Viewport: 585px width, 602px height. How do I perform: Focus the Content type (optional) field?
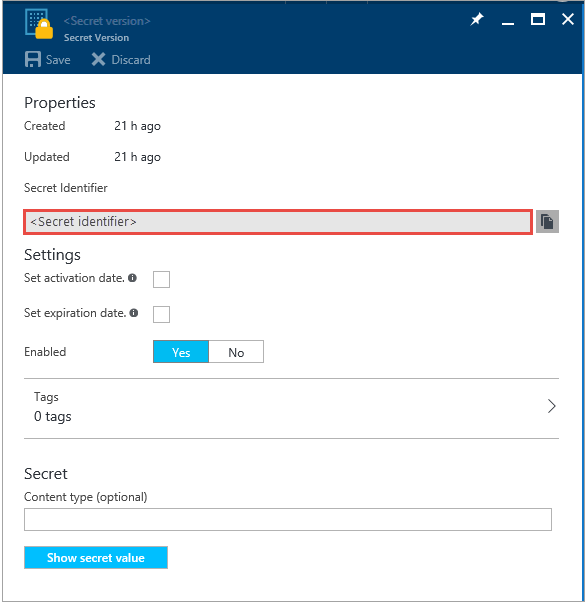click(x=288, y=519)
